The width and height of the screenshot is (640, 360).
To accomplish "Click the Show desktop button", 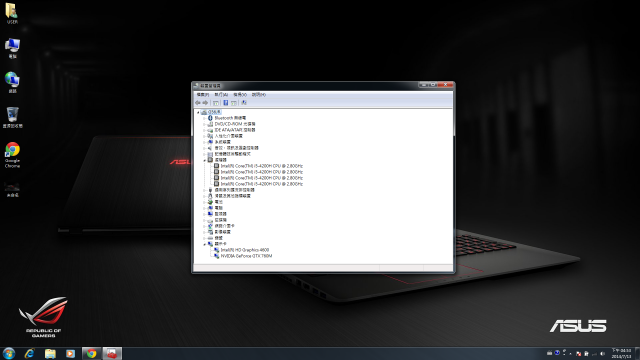I will (638, 353).
